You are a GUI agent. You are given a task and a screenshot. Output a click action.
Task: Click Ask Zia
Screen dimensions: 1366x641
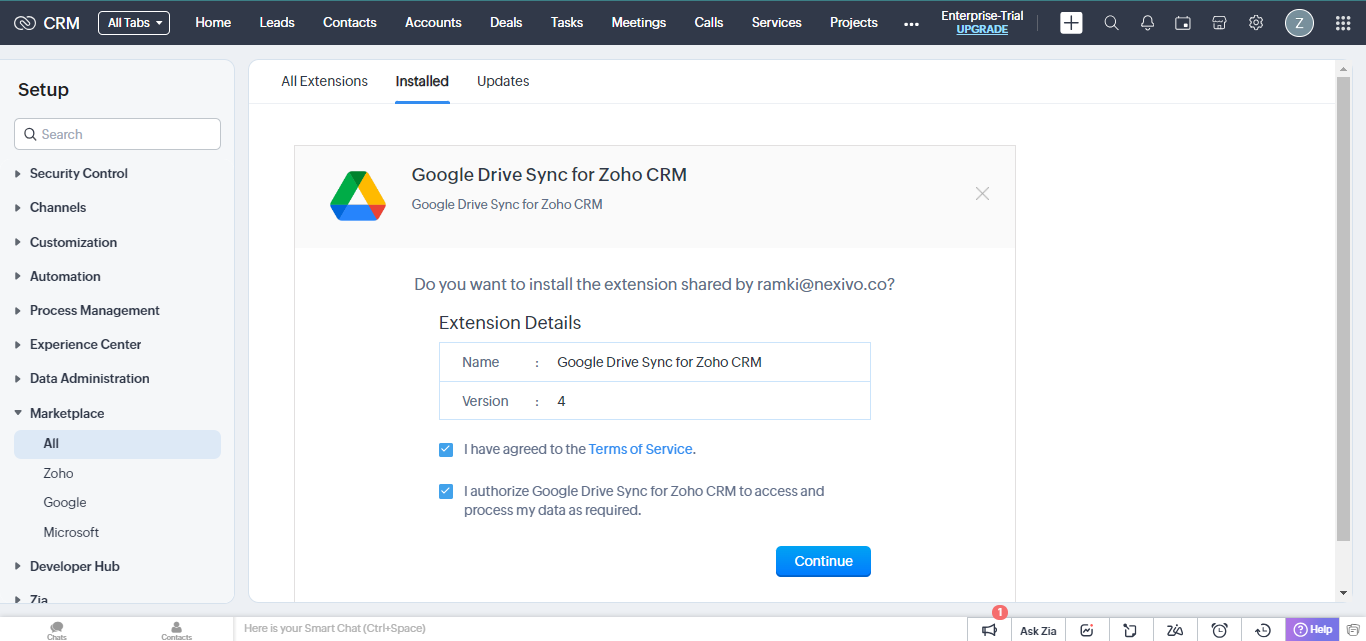click(x=1038, y=630)
